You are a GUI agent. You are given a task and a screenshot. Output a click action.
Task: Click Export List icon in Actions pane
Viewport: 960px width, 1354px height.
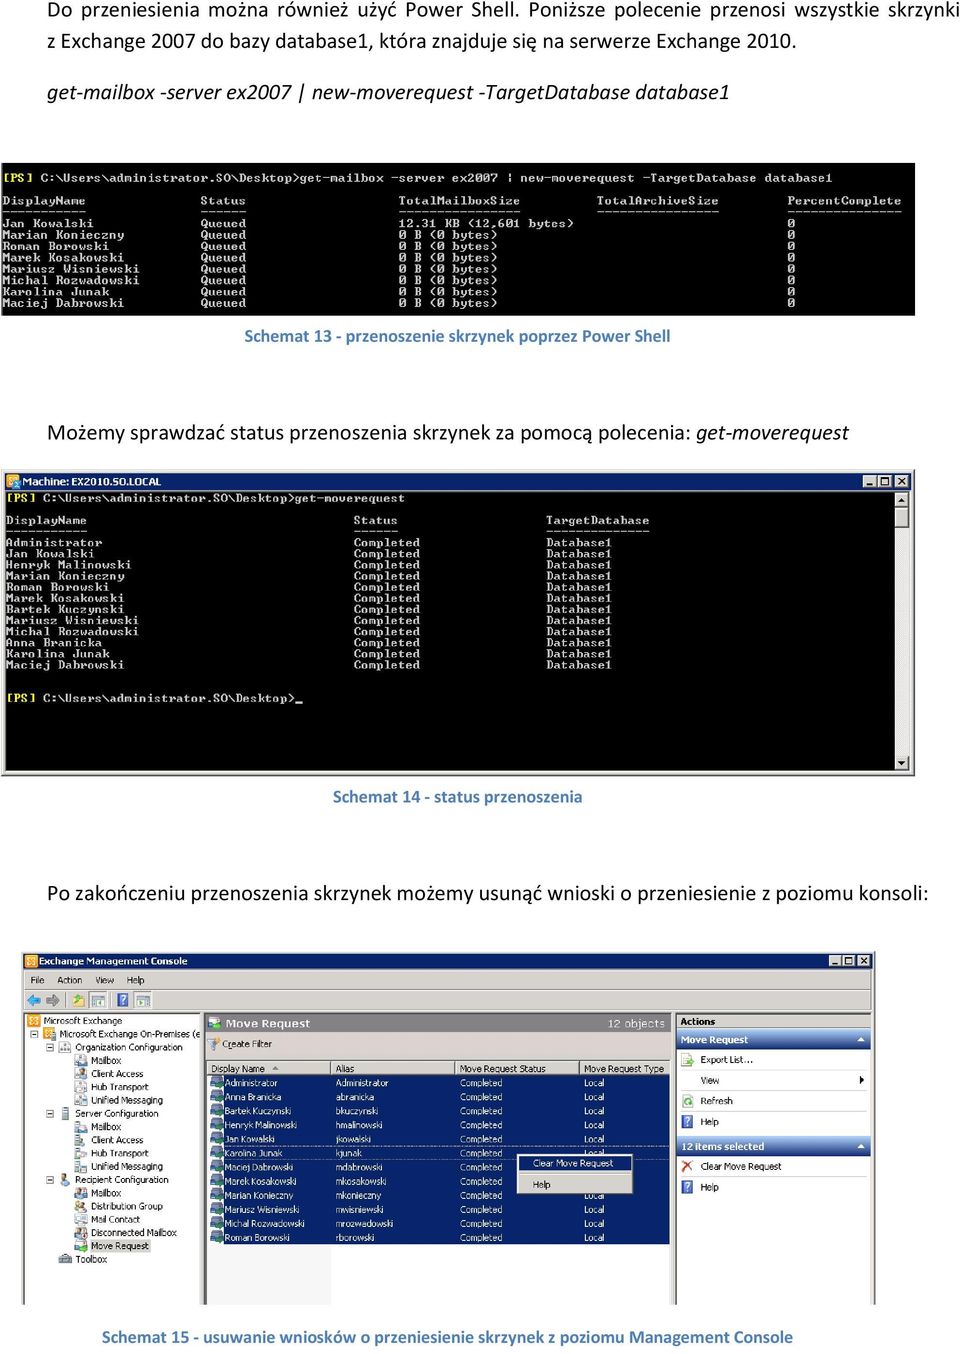click(687, 1059)
